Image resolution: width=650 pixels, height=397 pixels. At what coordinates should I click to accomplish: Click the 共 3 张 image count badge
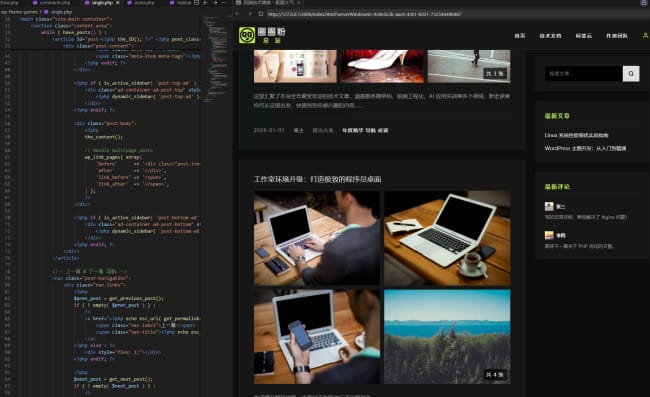[495, 74]
